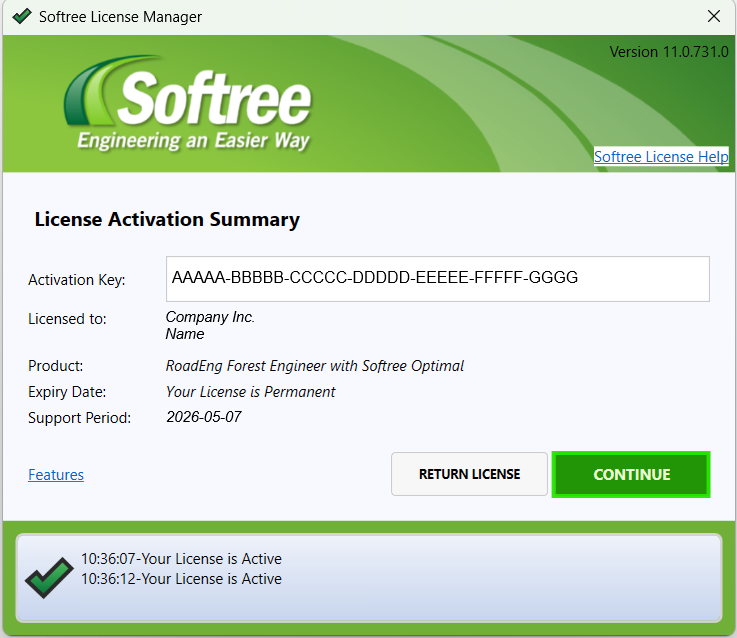Viewport: 737px width, 638px height.
Task: Click the 'Licensed to:' label
Action: click(67, 319)
